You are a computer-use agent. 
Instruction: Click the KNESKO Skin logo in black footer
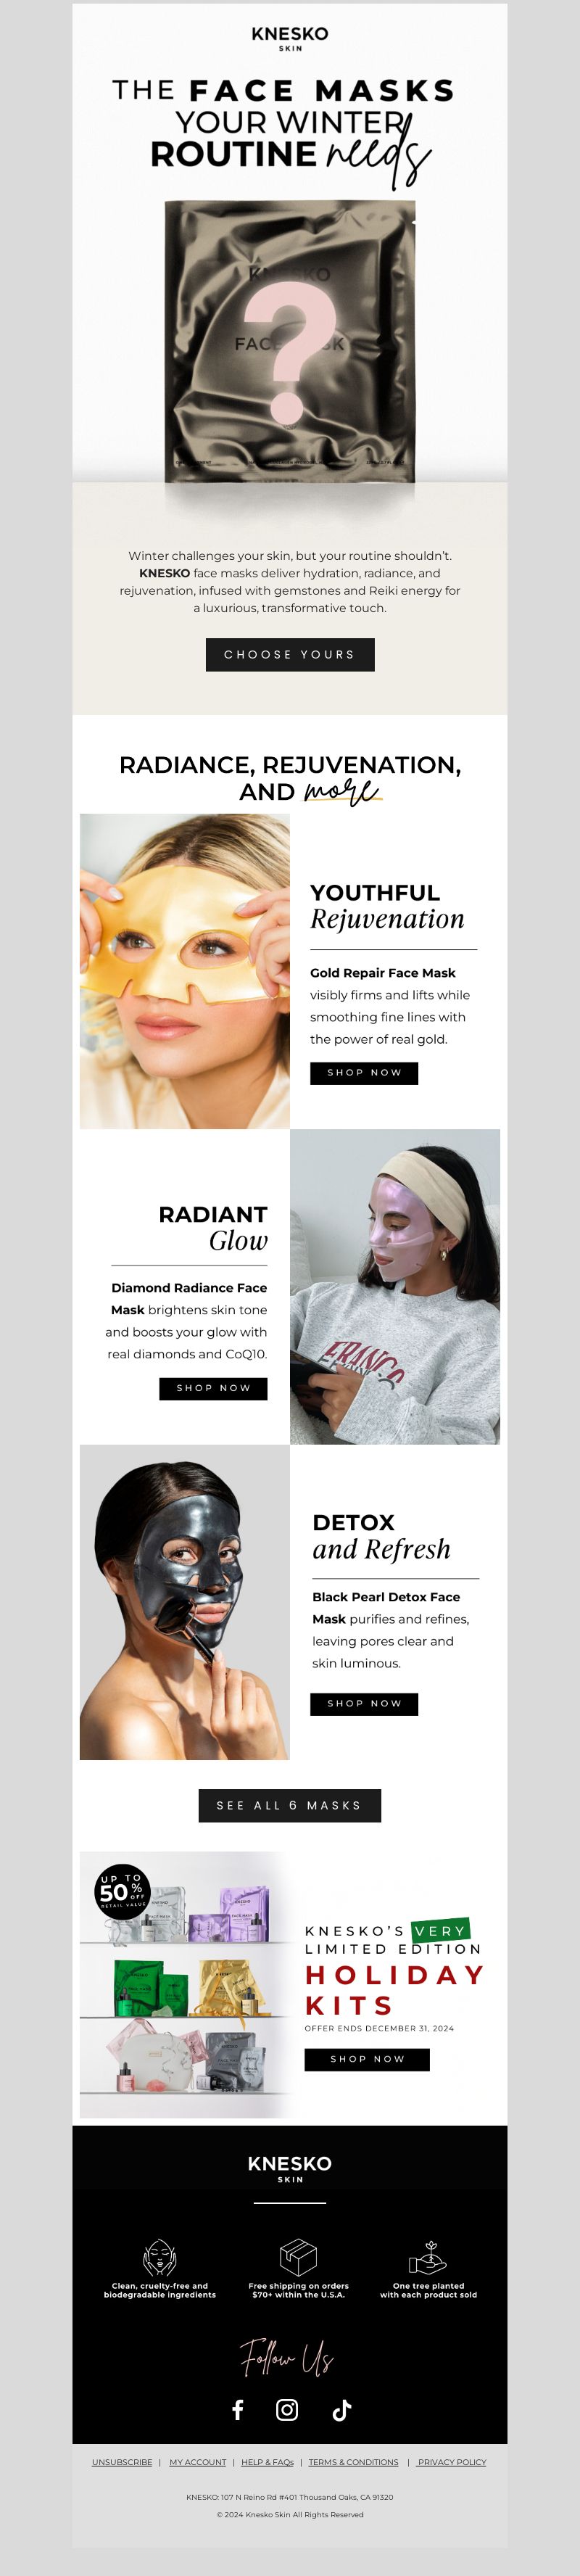pos(290,2167)
